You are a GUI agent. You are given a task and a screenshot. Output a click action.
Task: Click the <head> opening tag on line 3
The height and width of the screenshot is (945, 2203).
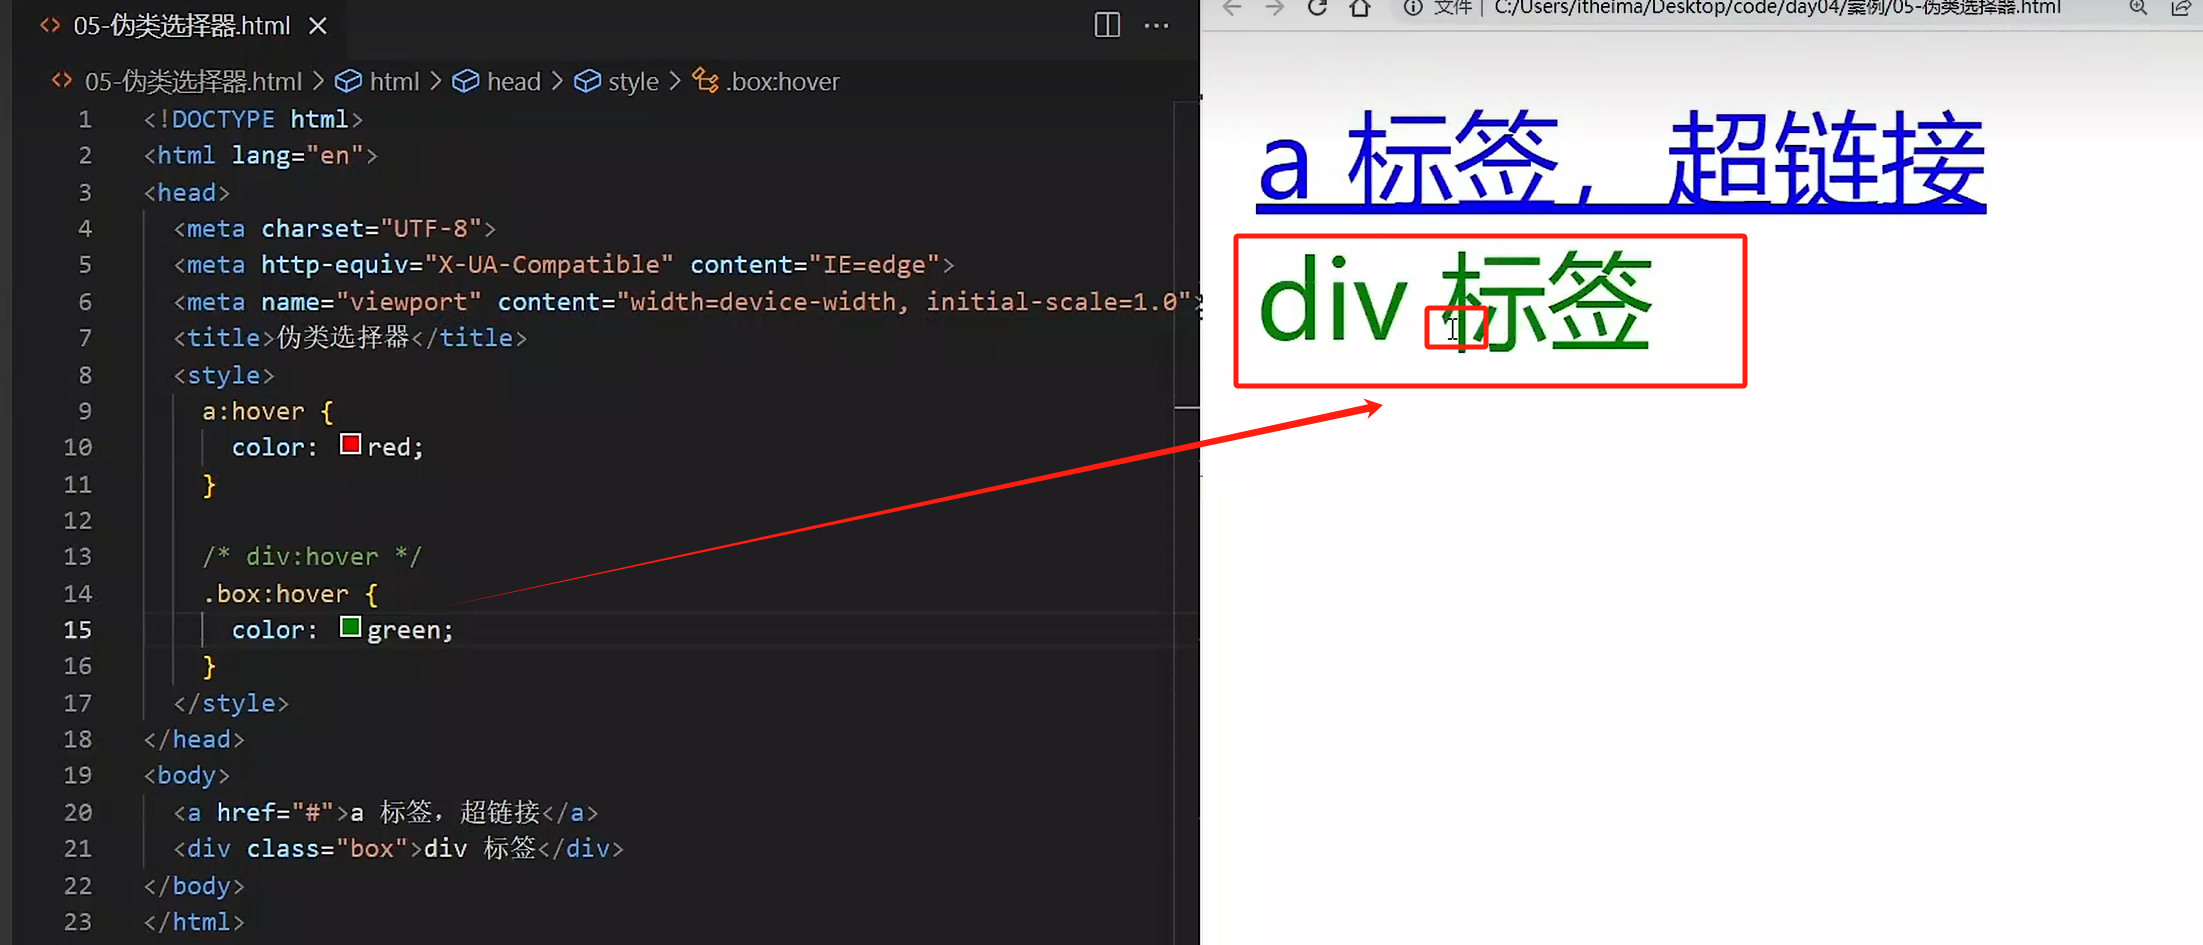tap(187, 192)
